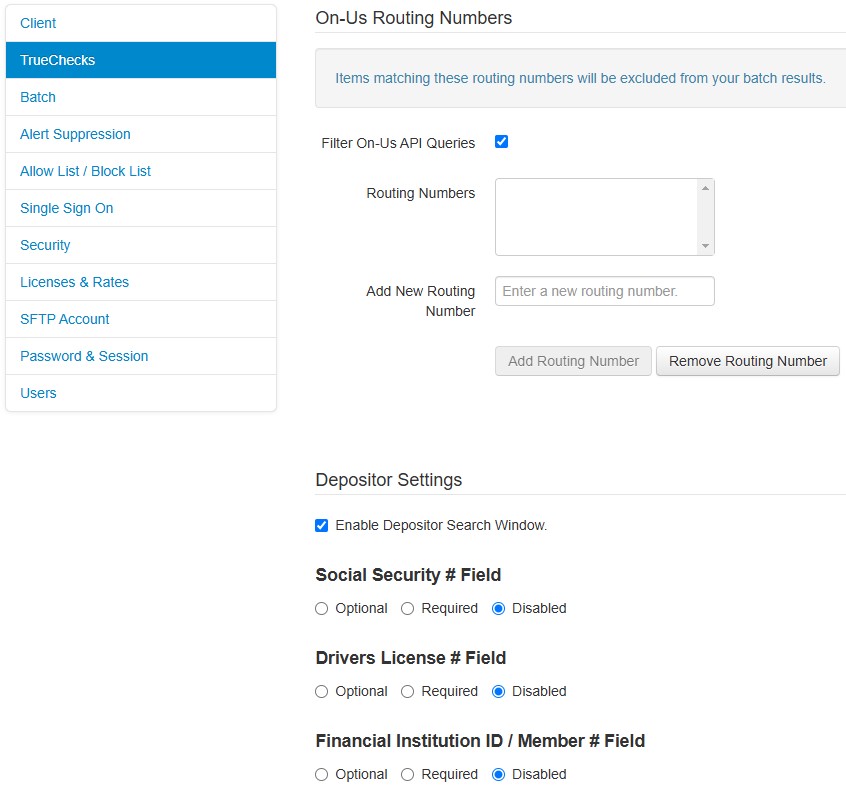846x797 pixels.
Task: Focus the new routing number input
Action: pyautogui.click(x=605, y=291)
